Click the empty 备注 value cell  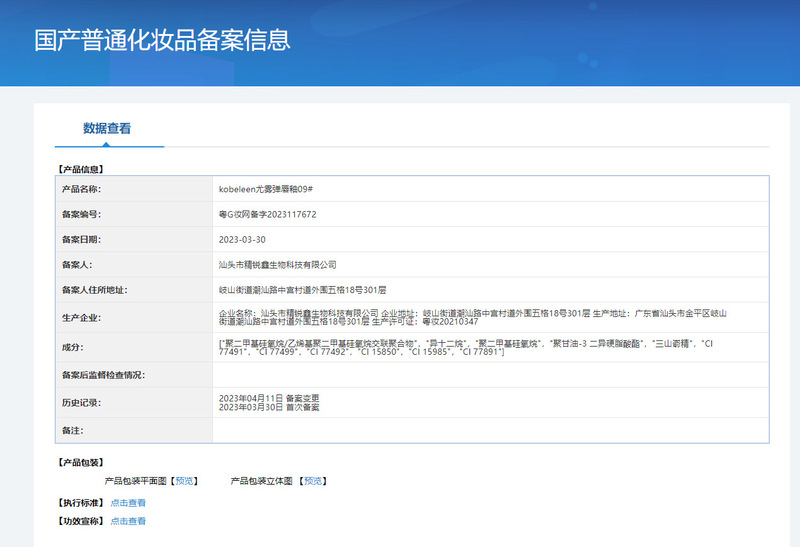(490, 429)
